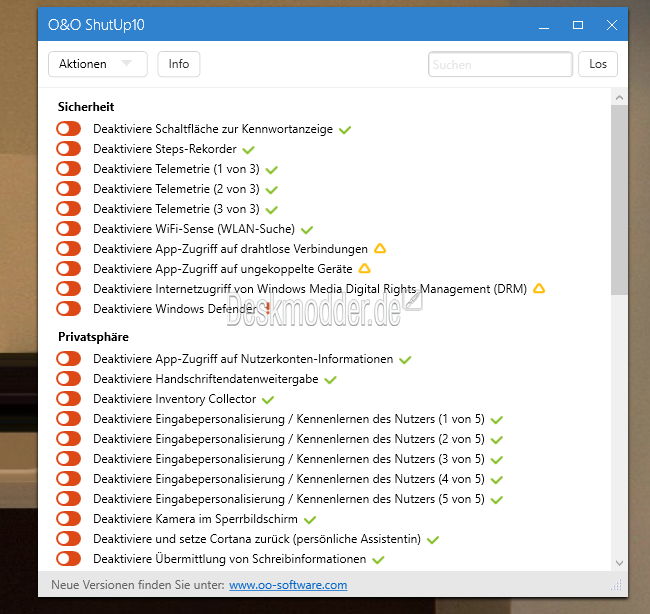The height and width of the screenshot is (614, 650).
Task: Select text Deaktiviere Kamera im Sperrbildschirm
Action: tap(195, 519)
